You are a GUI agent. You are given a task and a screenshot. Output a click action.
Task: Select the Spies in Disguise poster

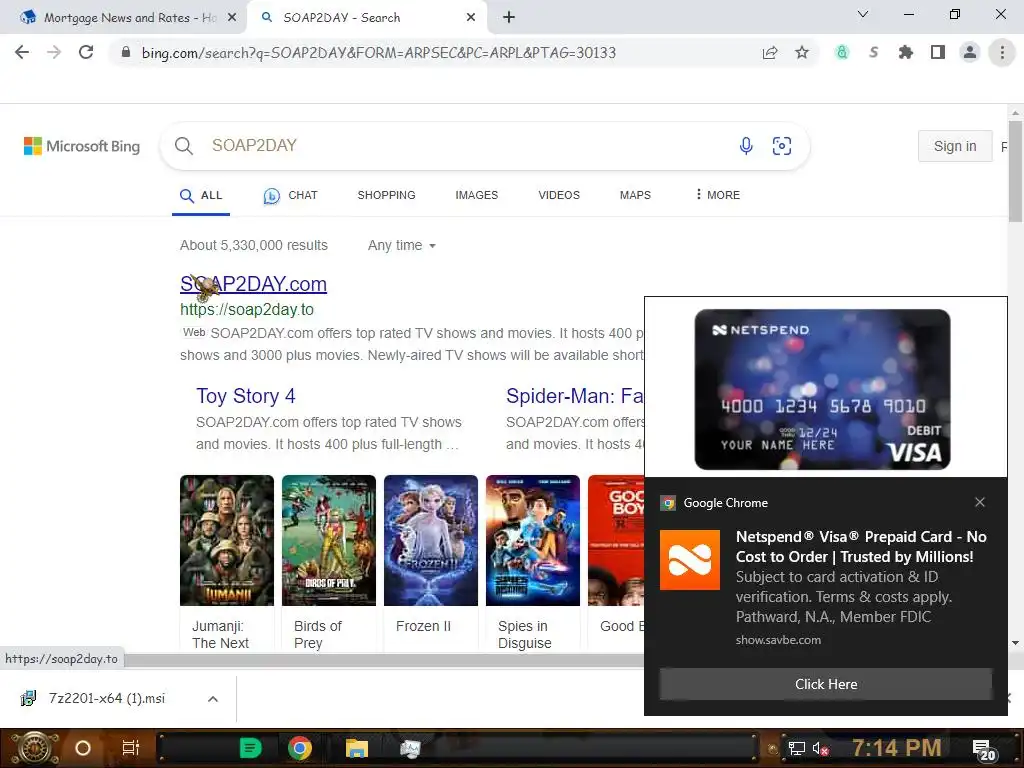pos(533,541)
